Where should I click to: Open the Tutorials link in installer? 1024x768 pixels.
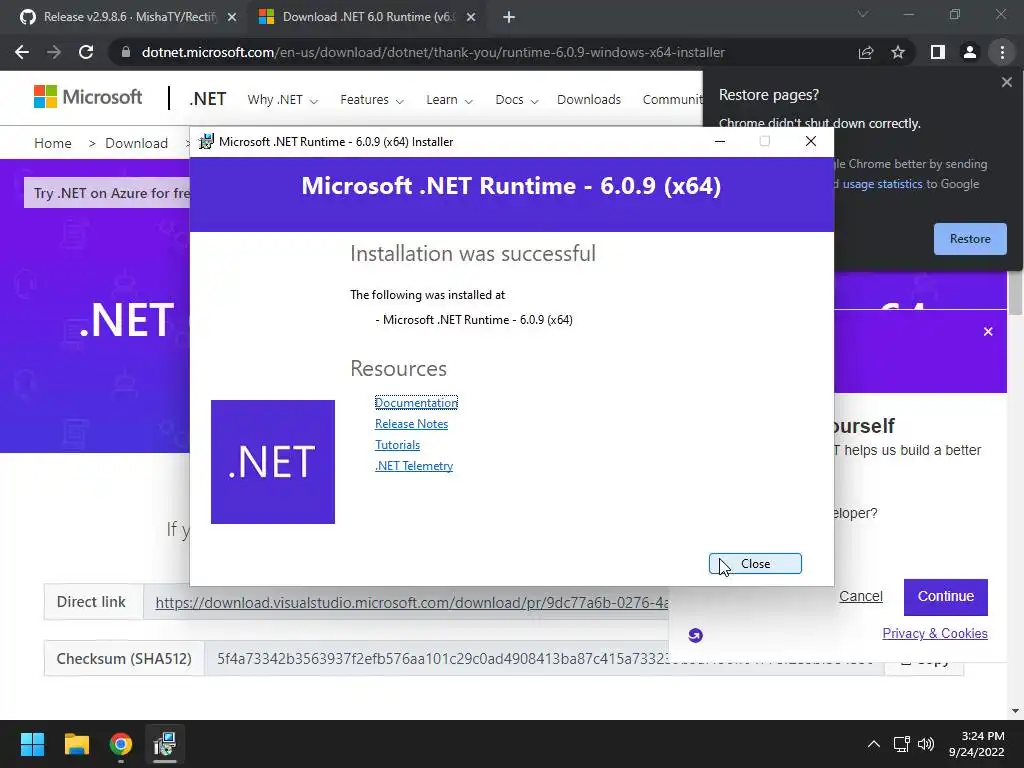pyautogui.click(x=397, y=444)
